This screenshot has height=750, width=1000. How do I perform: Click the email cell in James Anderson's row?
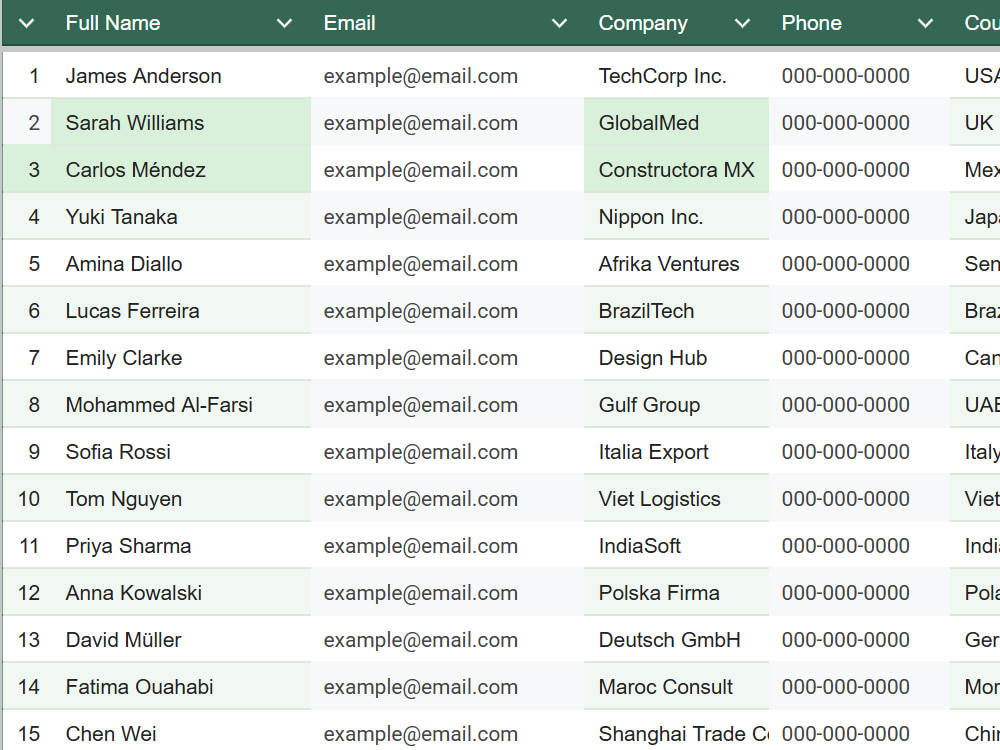point(447,76)
